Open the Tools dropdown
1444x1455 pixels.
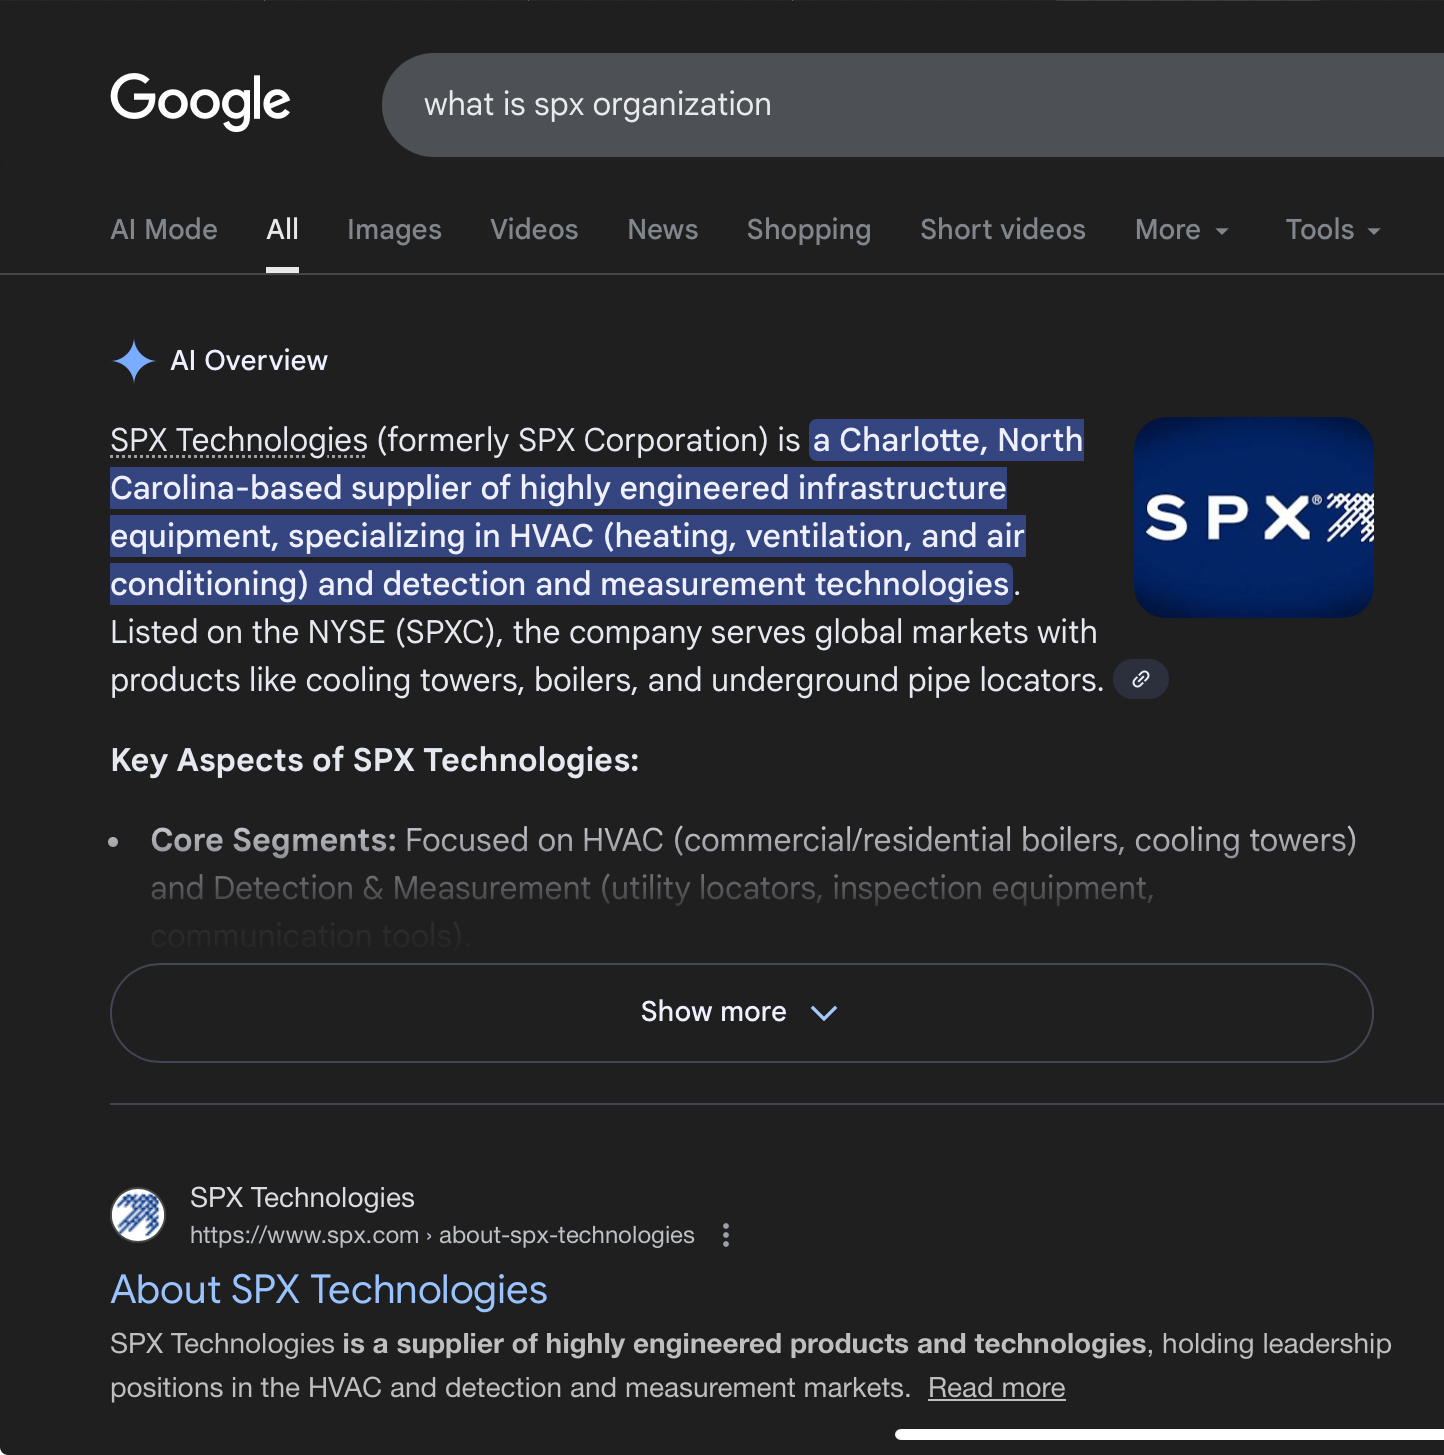coord(1333,230)
